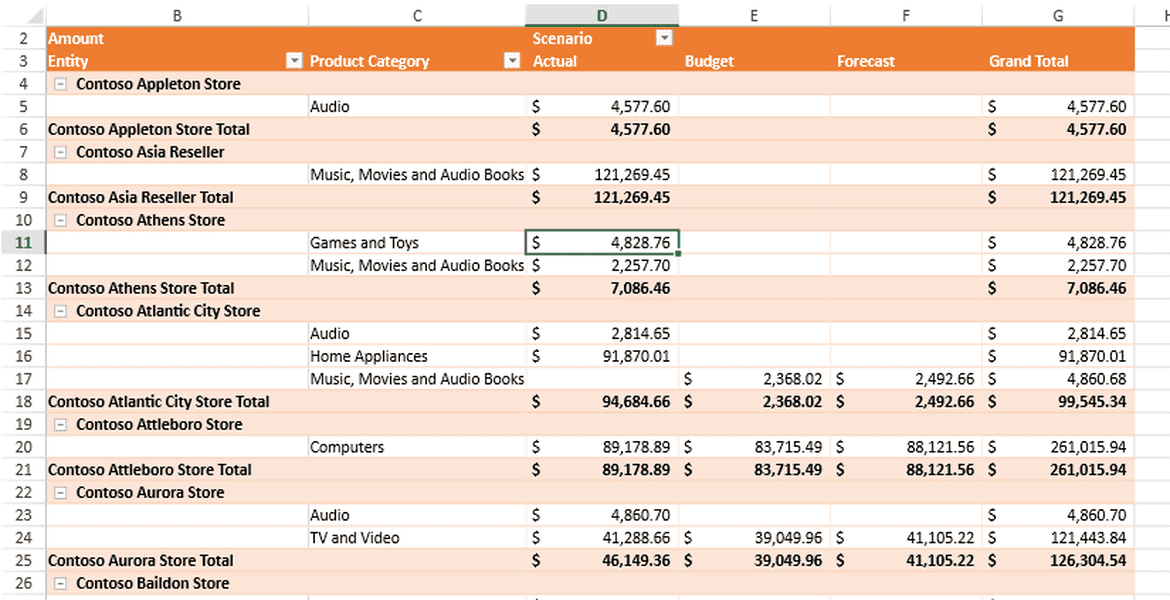Select column B header
Image resolution: width=1170 pixels, height=600 pixels.
click(177, 15)
